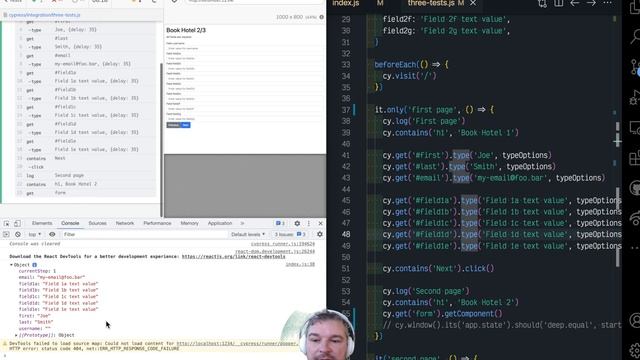The height and width of the screenshot is (360, 640).
Task: Open console settings gear icon
Action: (x=320, y=235)
